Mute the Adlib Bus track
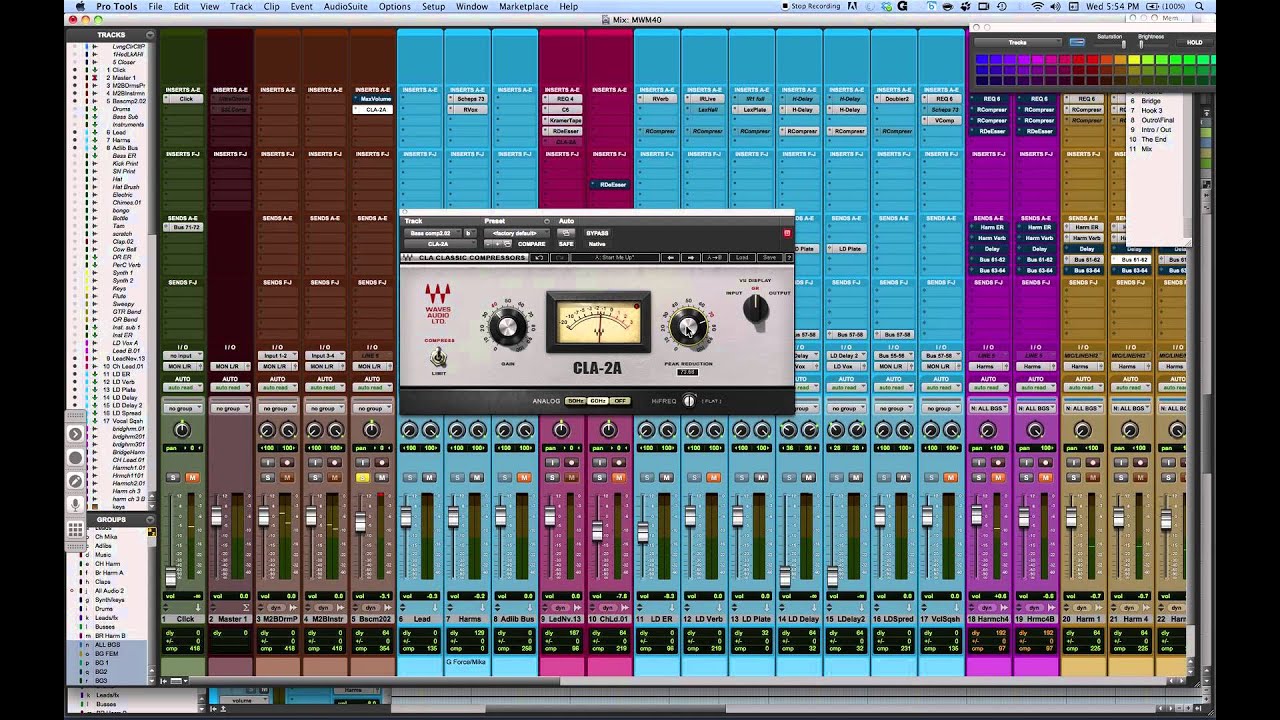1280x720 pixels. (x=524, y=478)
